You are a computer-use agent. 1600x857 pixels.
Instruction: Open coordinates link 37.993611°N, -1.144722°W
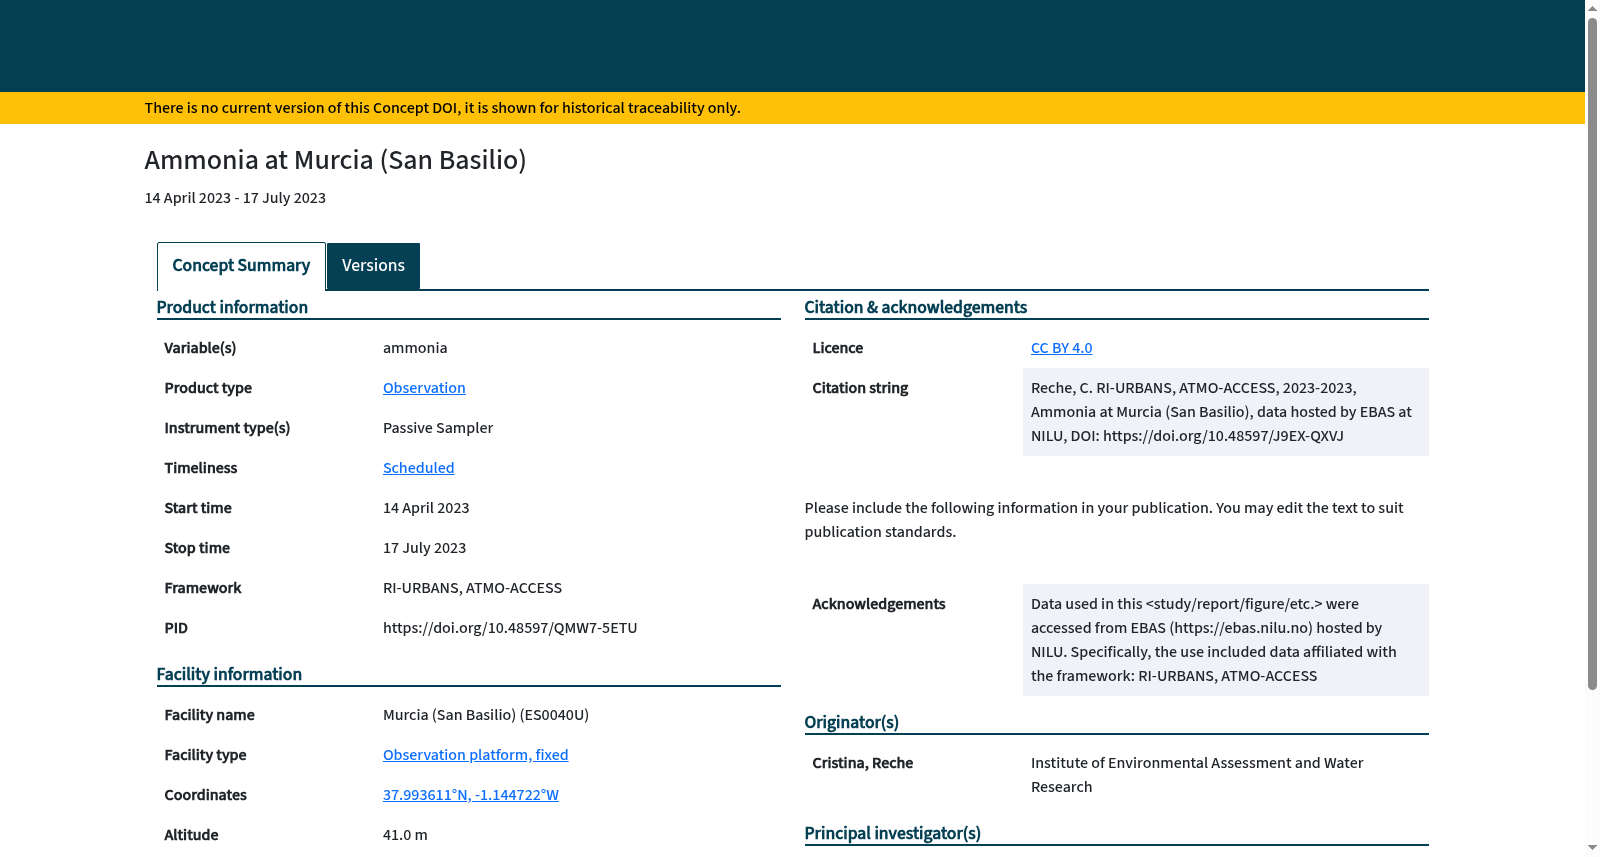470,795
